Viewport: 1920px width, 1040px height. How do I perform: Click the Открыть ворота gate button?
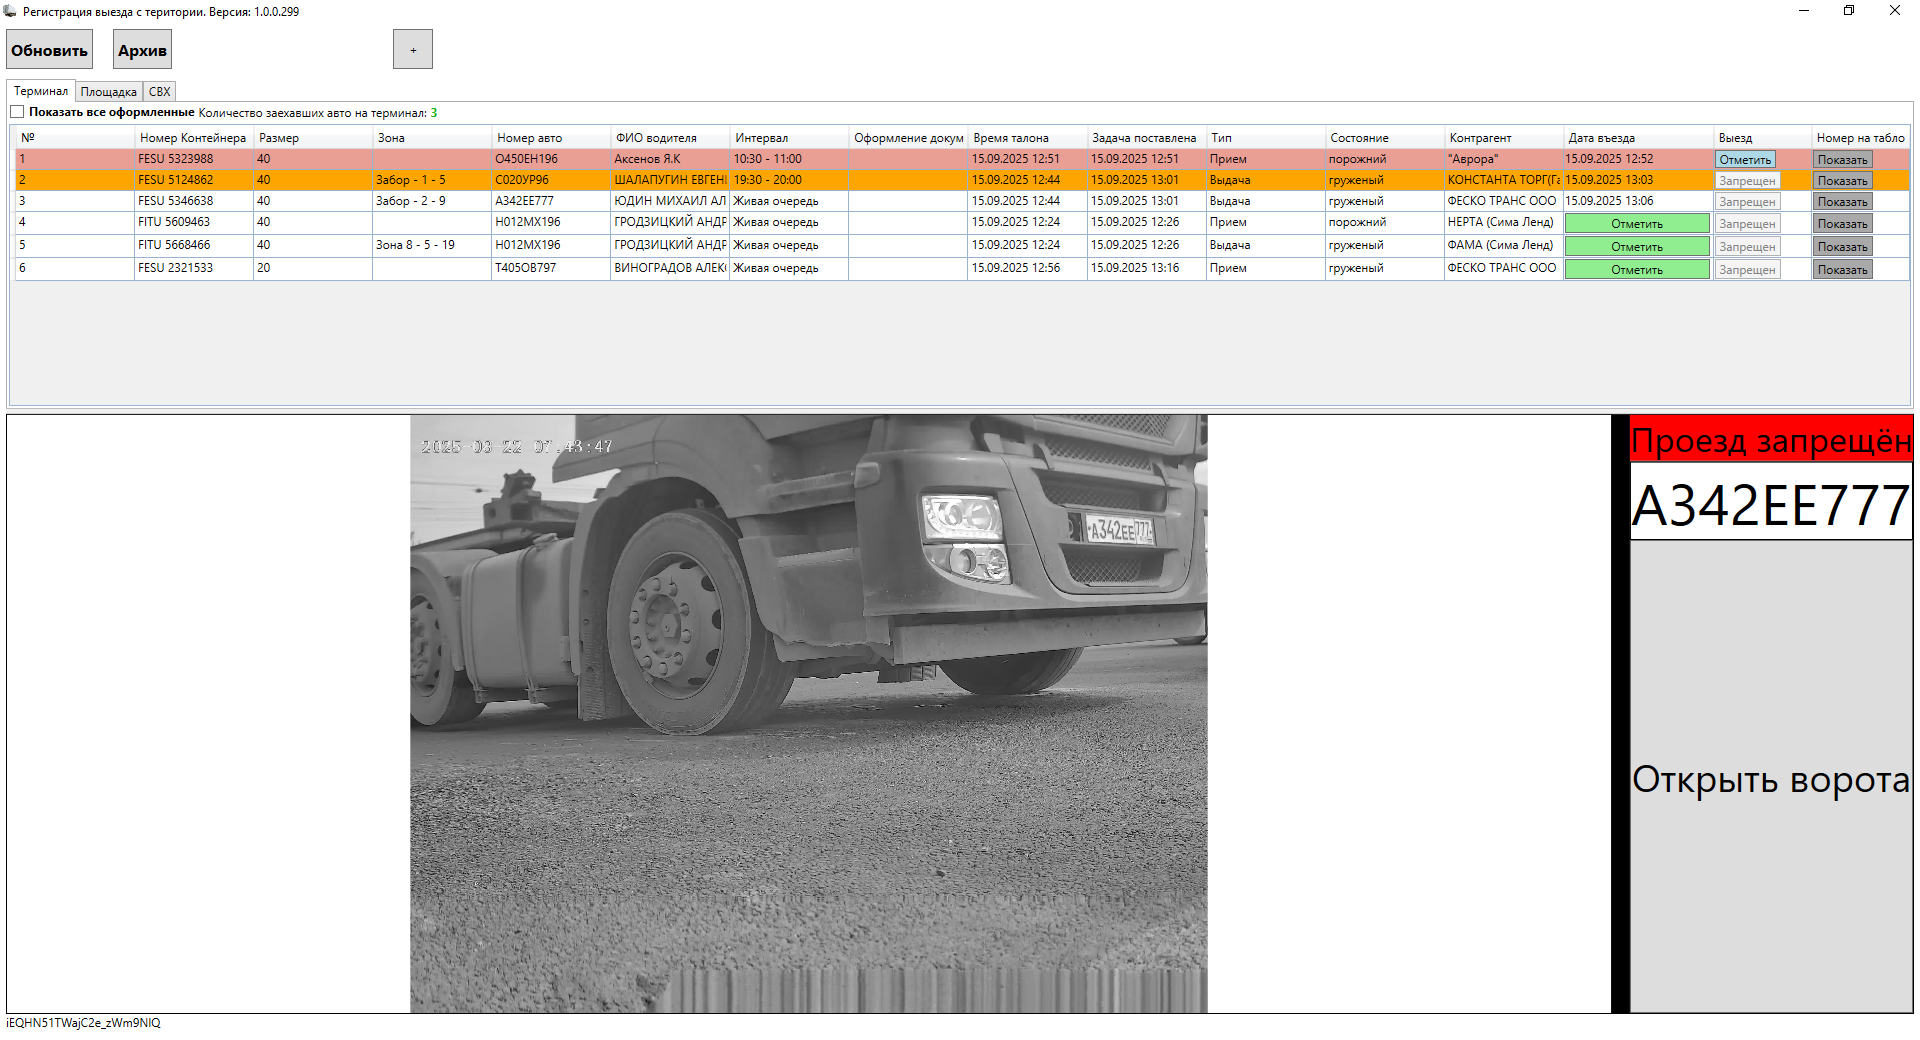point(1771,778)
